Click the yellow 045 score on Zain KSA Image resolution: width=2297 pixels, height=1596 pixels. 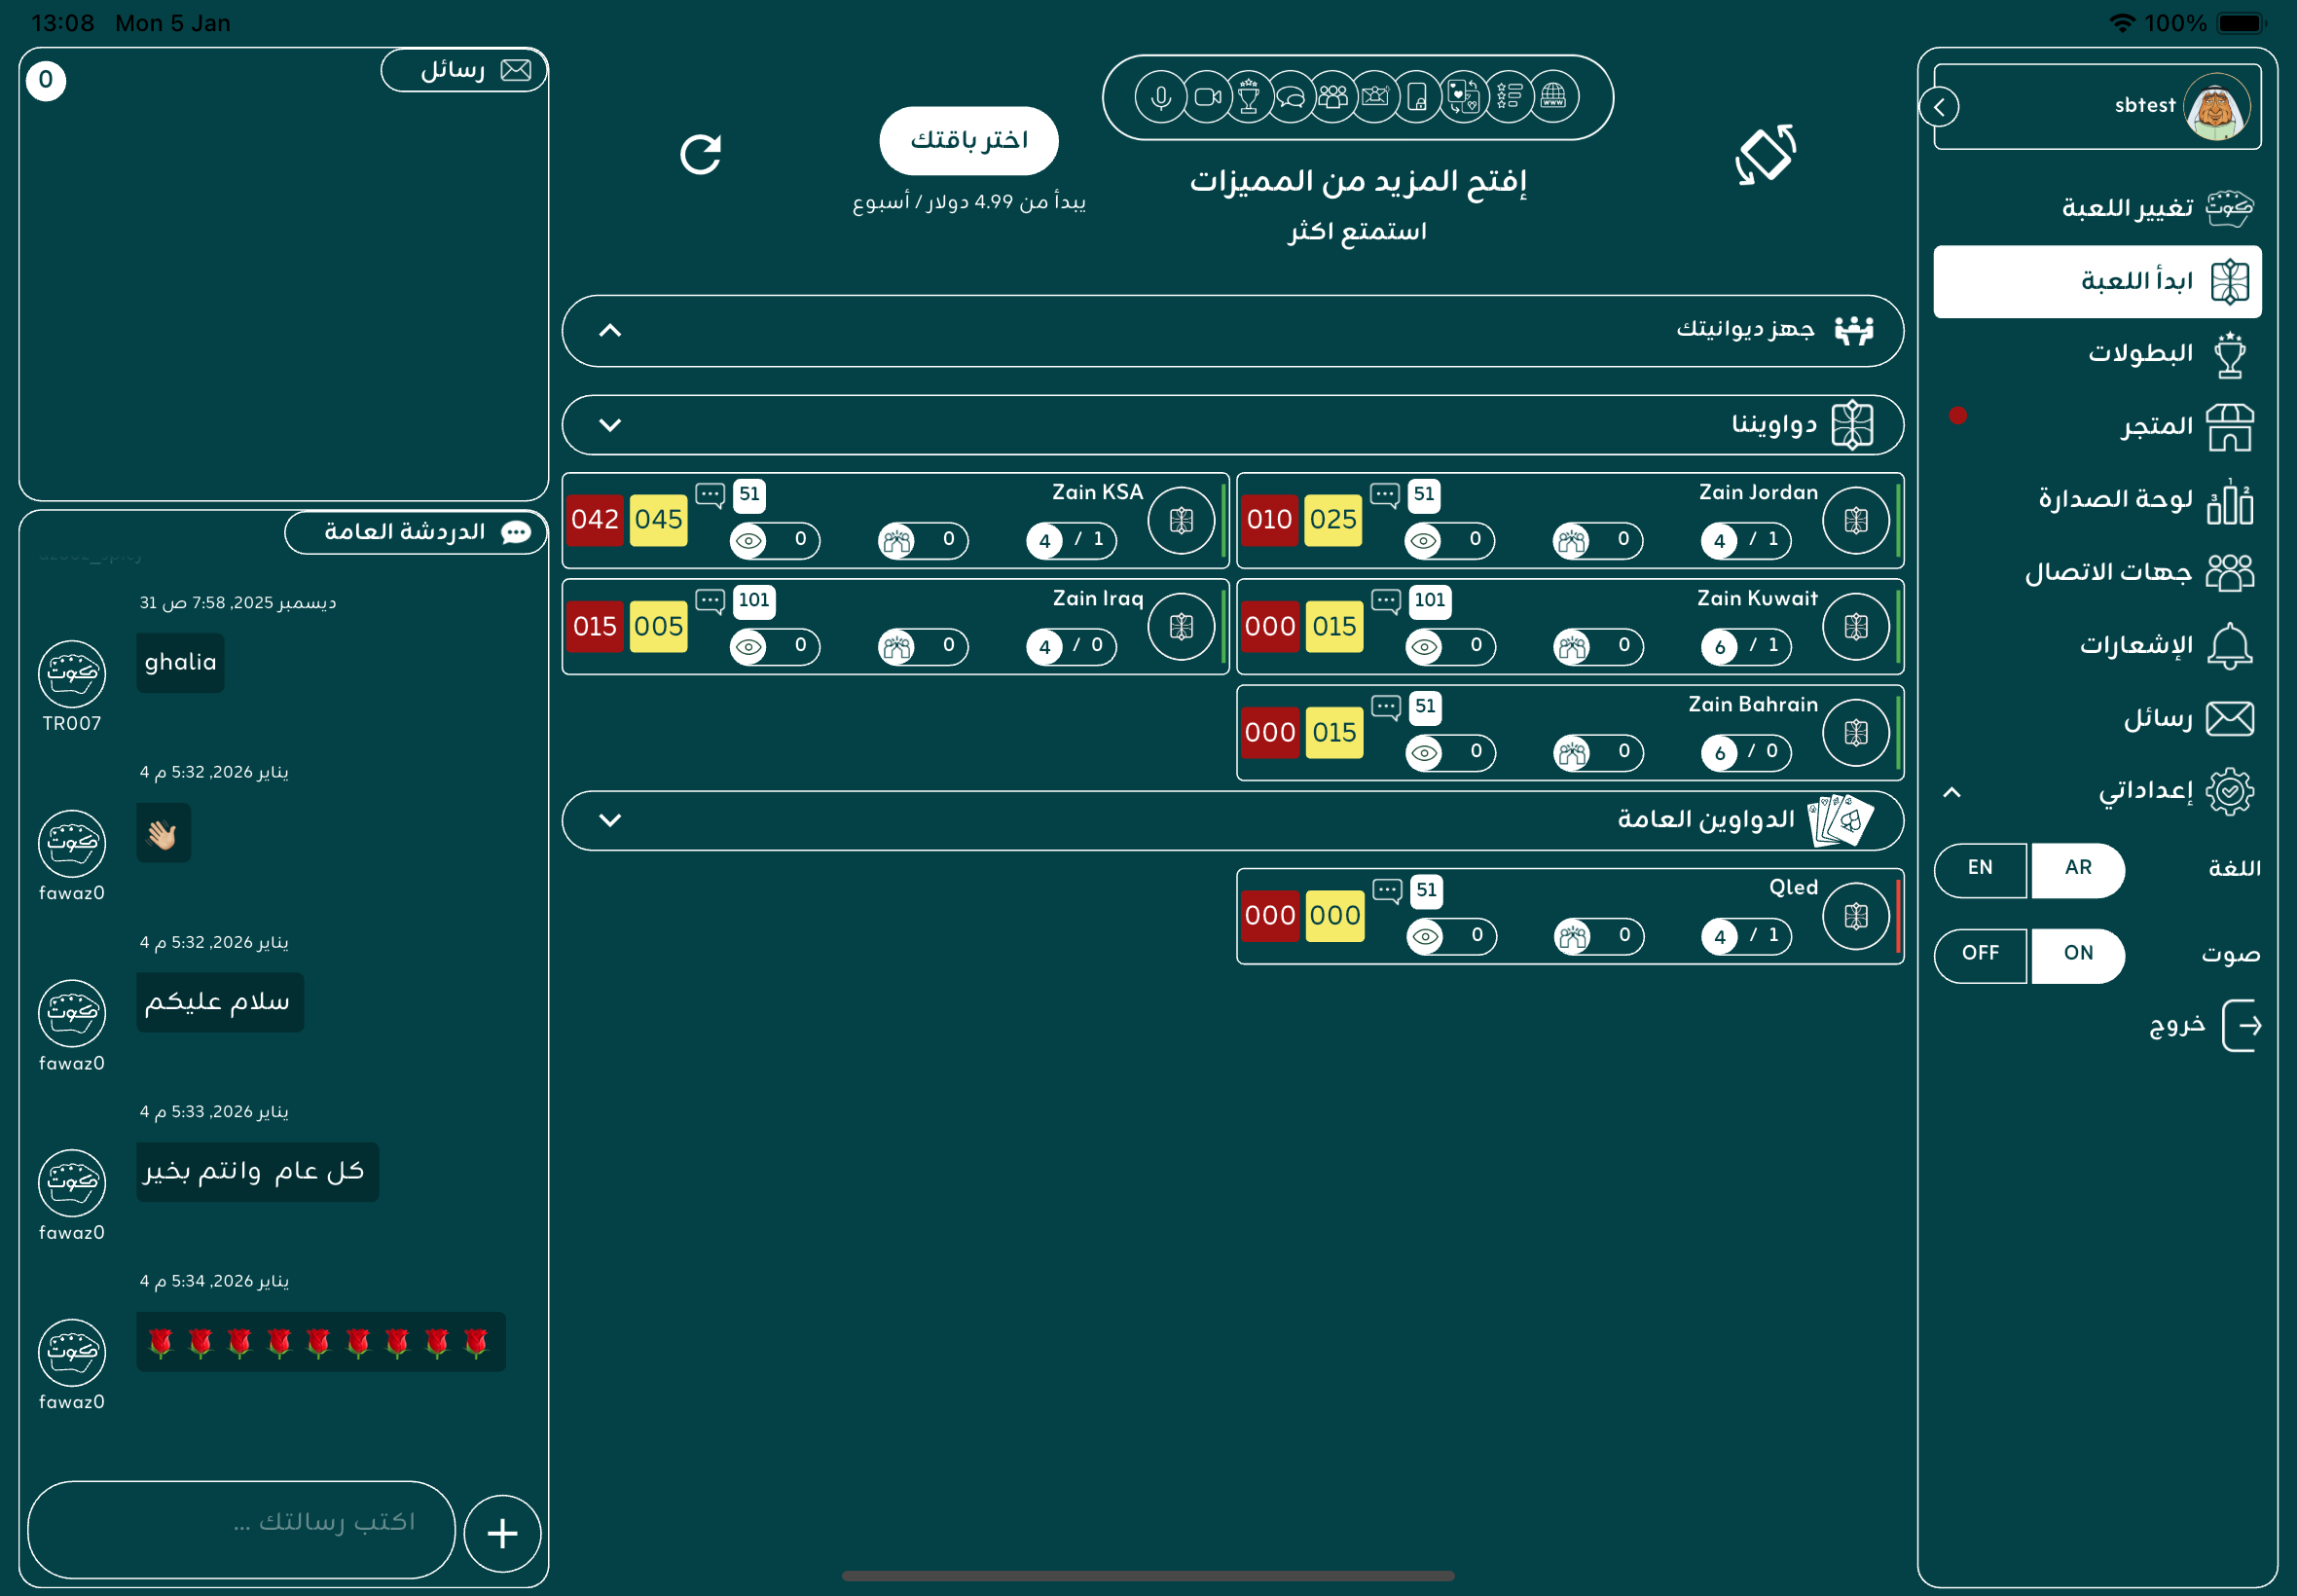coord(658,520)
